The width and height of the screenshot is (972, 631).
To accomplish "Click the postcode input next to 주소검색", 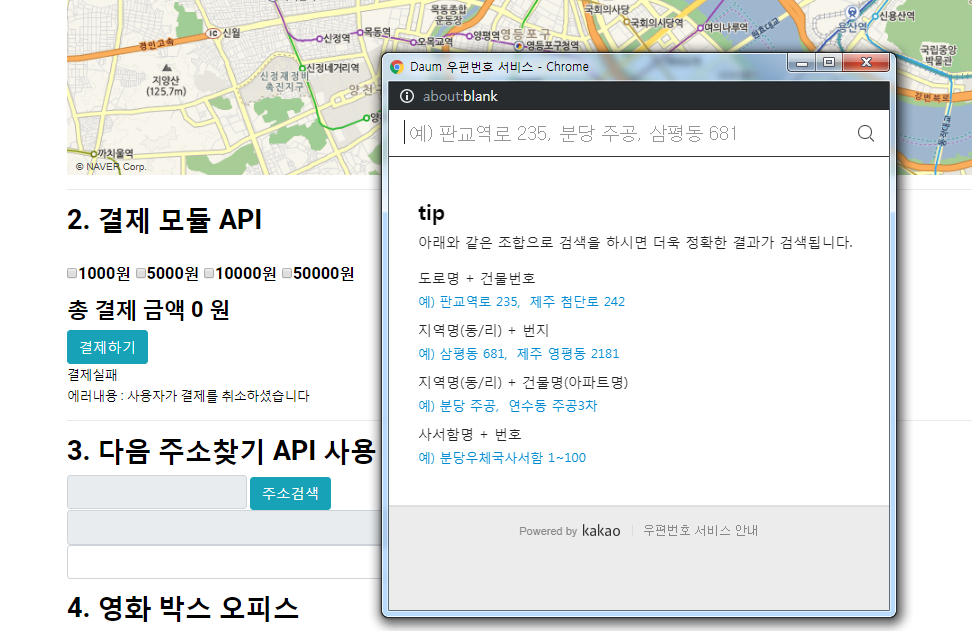I will (157, 493).
